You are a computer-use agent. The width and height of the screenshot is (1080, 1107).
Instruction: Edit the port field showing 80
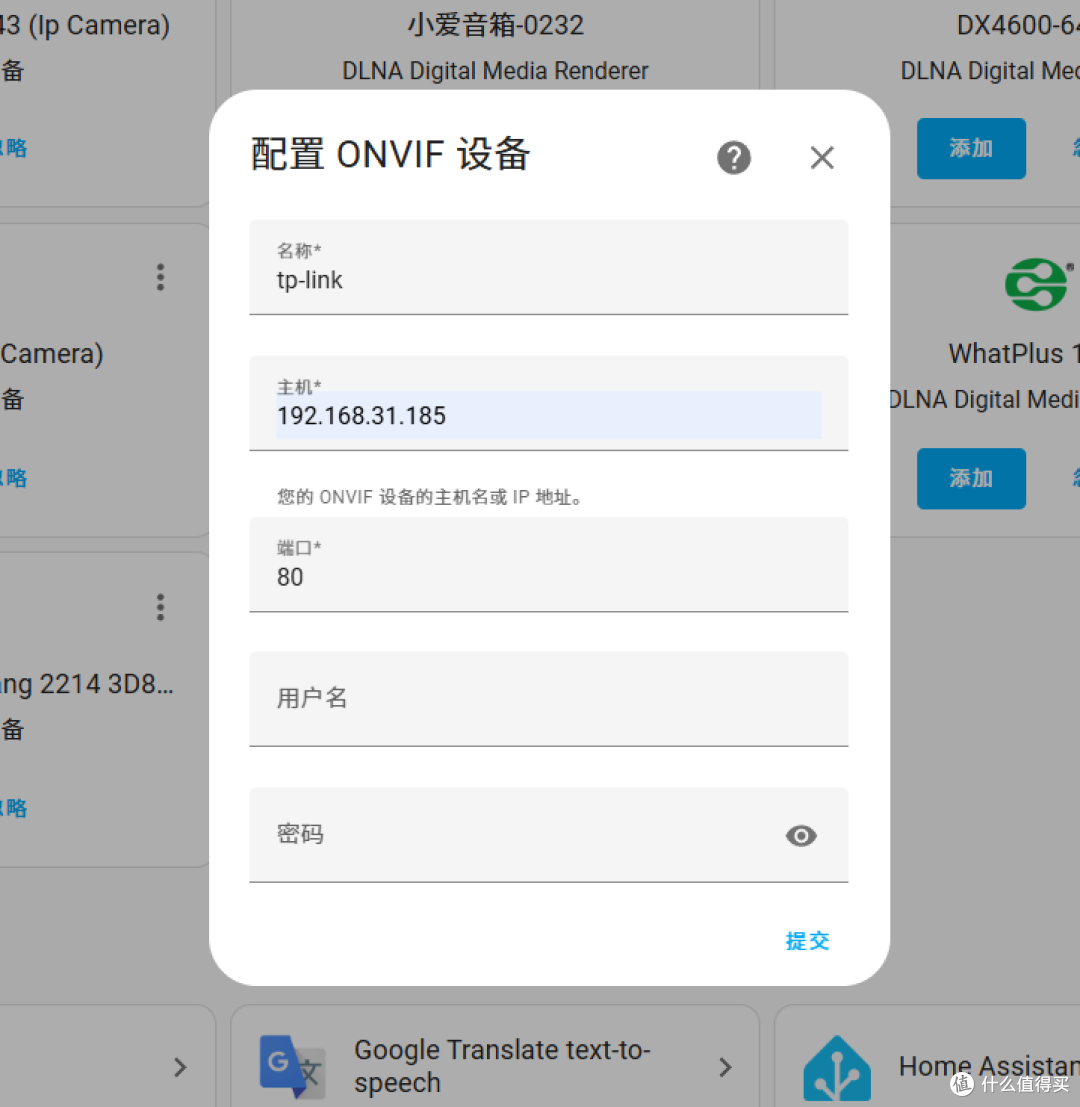click(x=548, y=564)
